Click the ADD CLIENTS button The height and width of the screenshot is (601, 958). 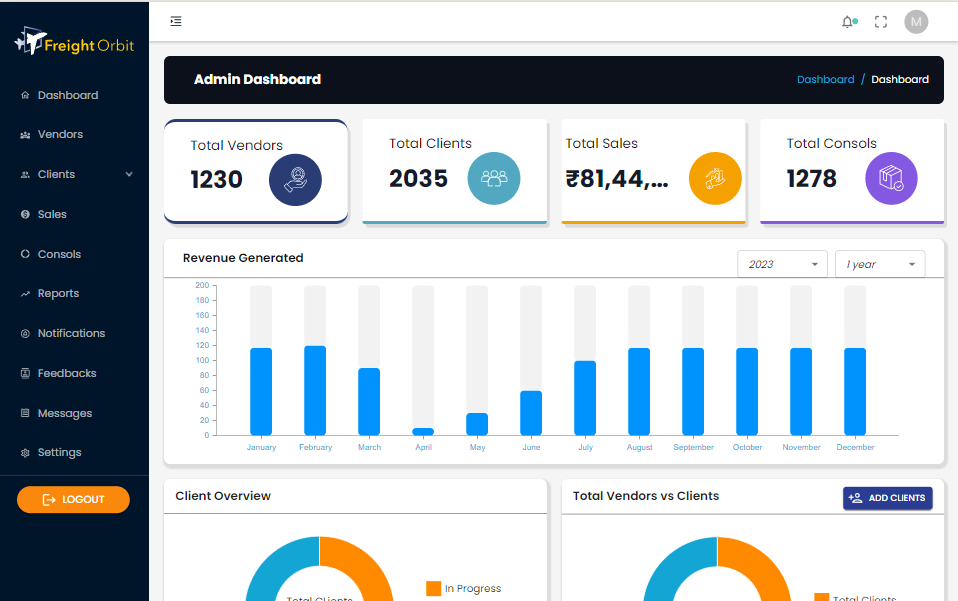(x=888, y=498)
